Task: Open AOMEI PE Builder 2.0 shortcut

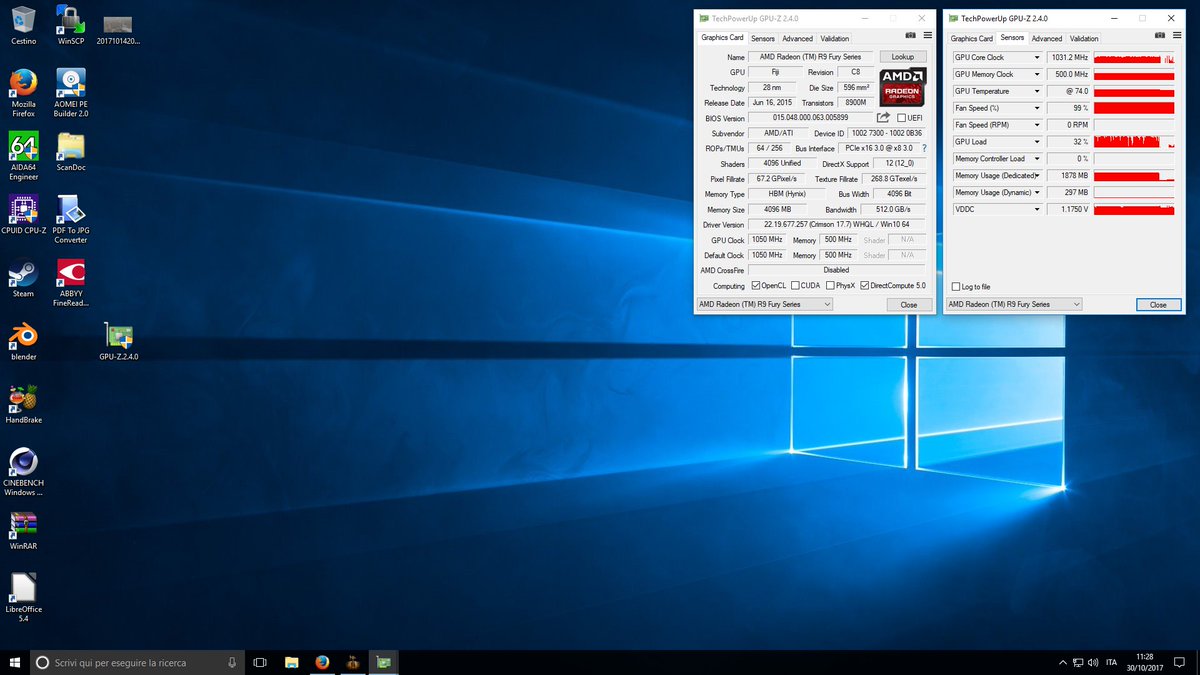Action: pos(70,93)
